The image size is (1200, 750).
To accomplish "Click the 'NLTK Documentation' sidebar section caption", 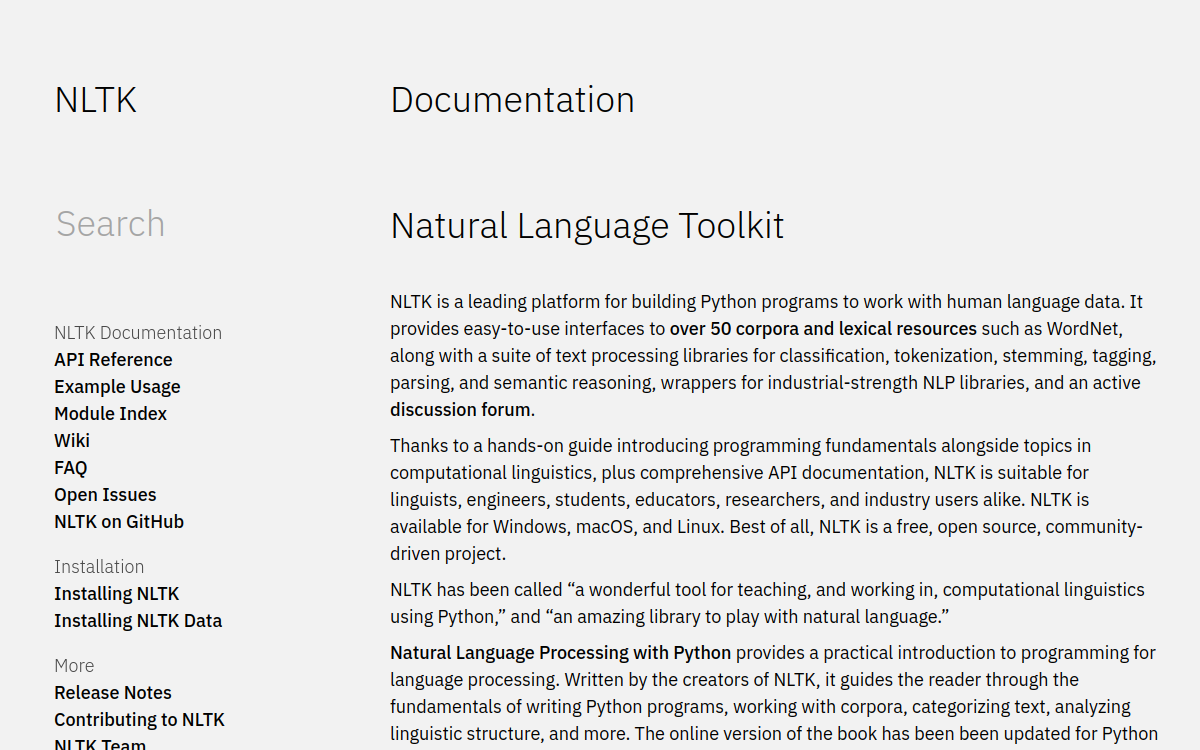I will 138,333.
